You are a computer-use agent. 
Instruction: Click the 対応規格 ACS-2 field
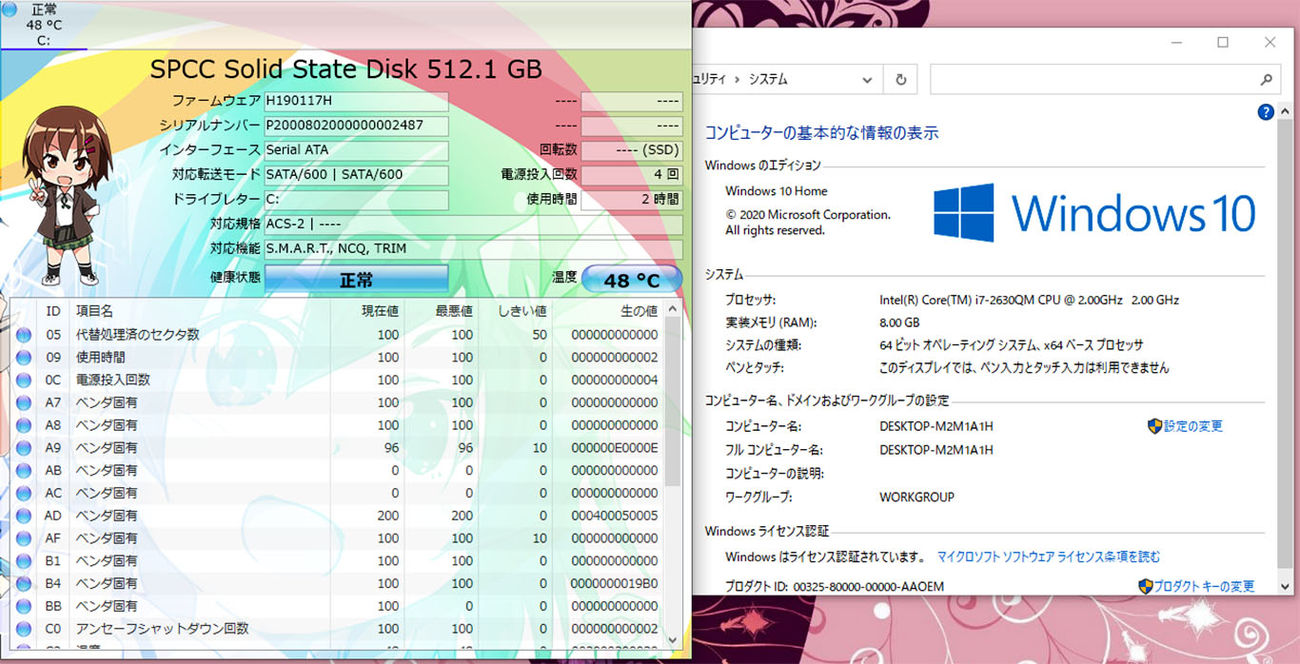[473, 224]
